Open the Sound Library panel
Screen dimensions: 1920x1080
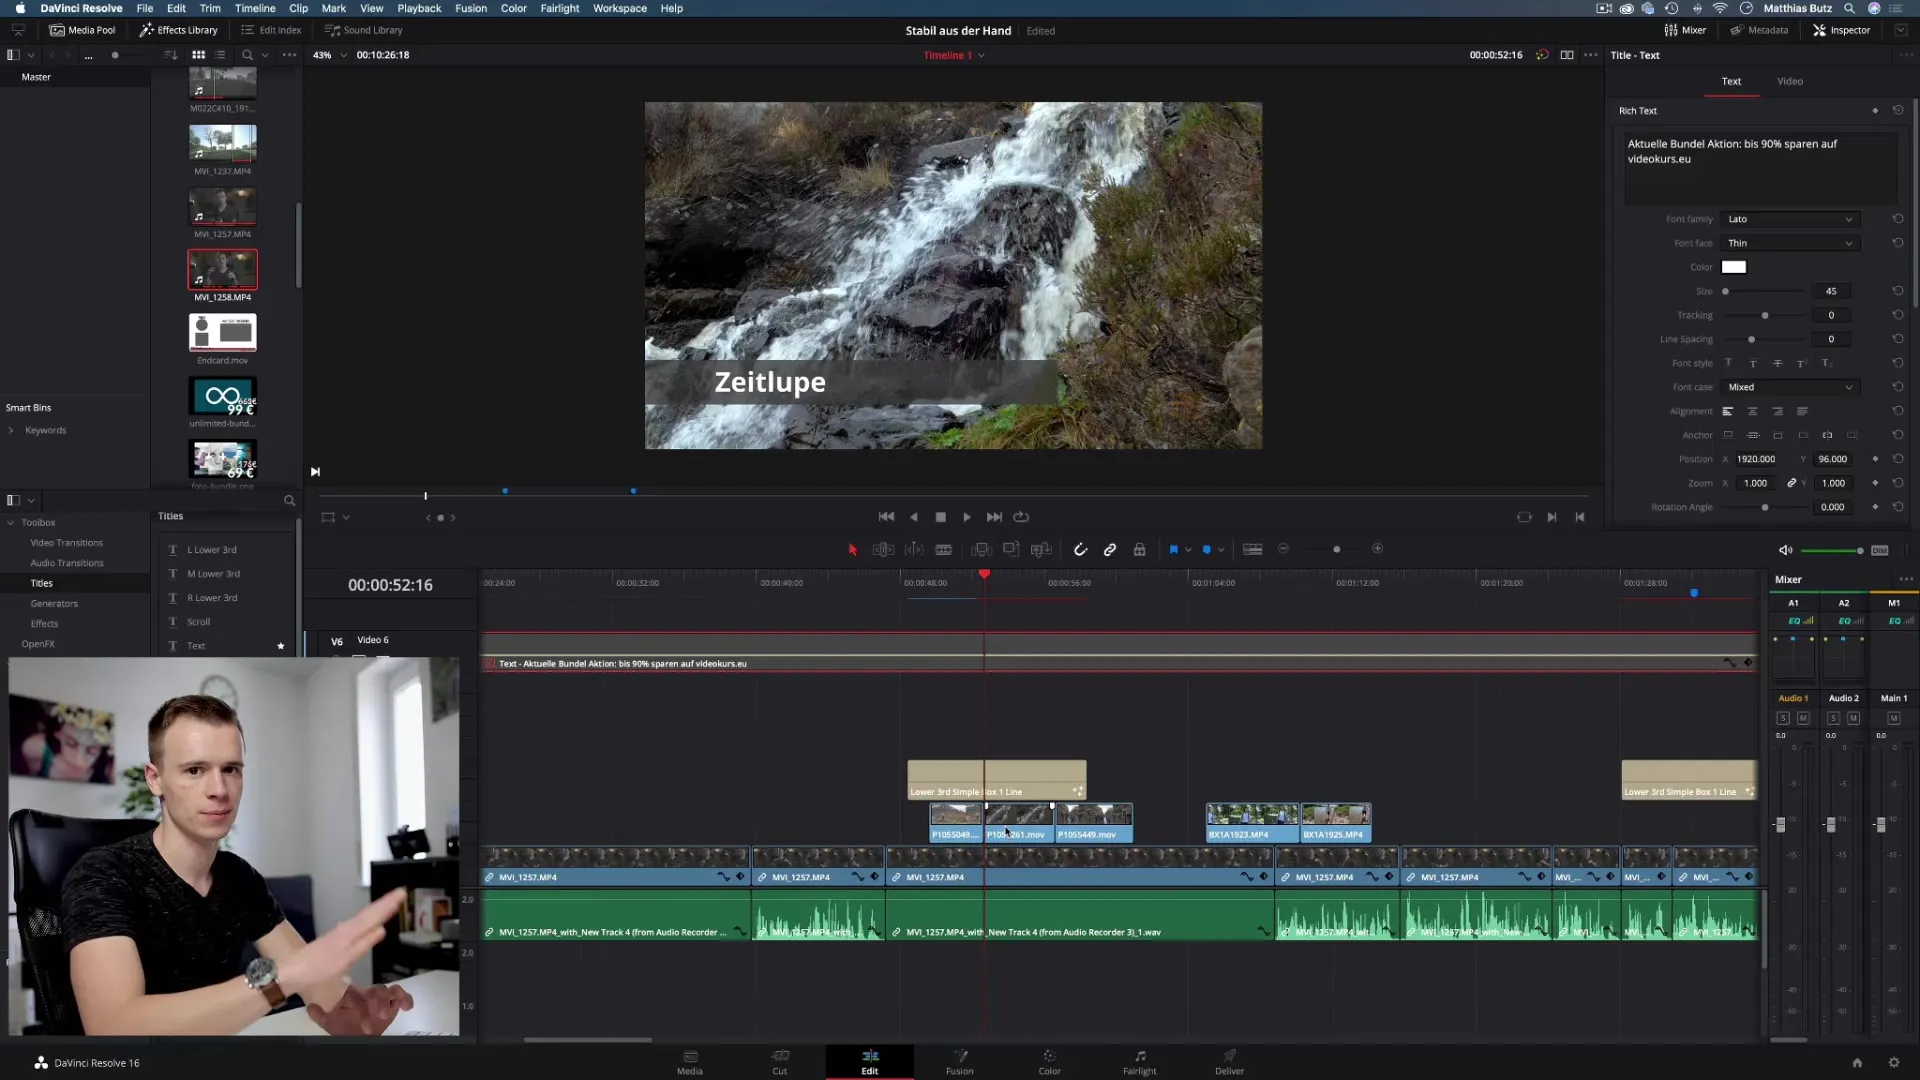pyautogui.click(x=364, y=30)
